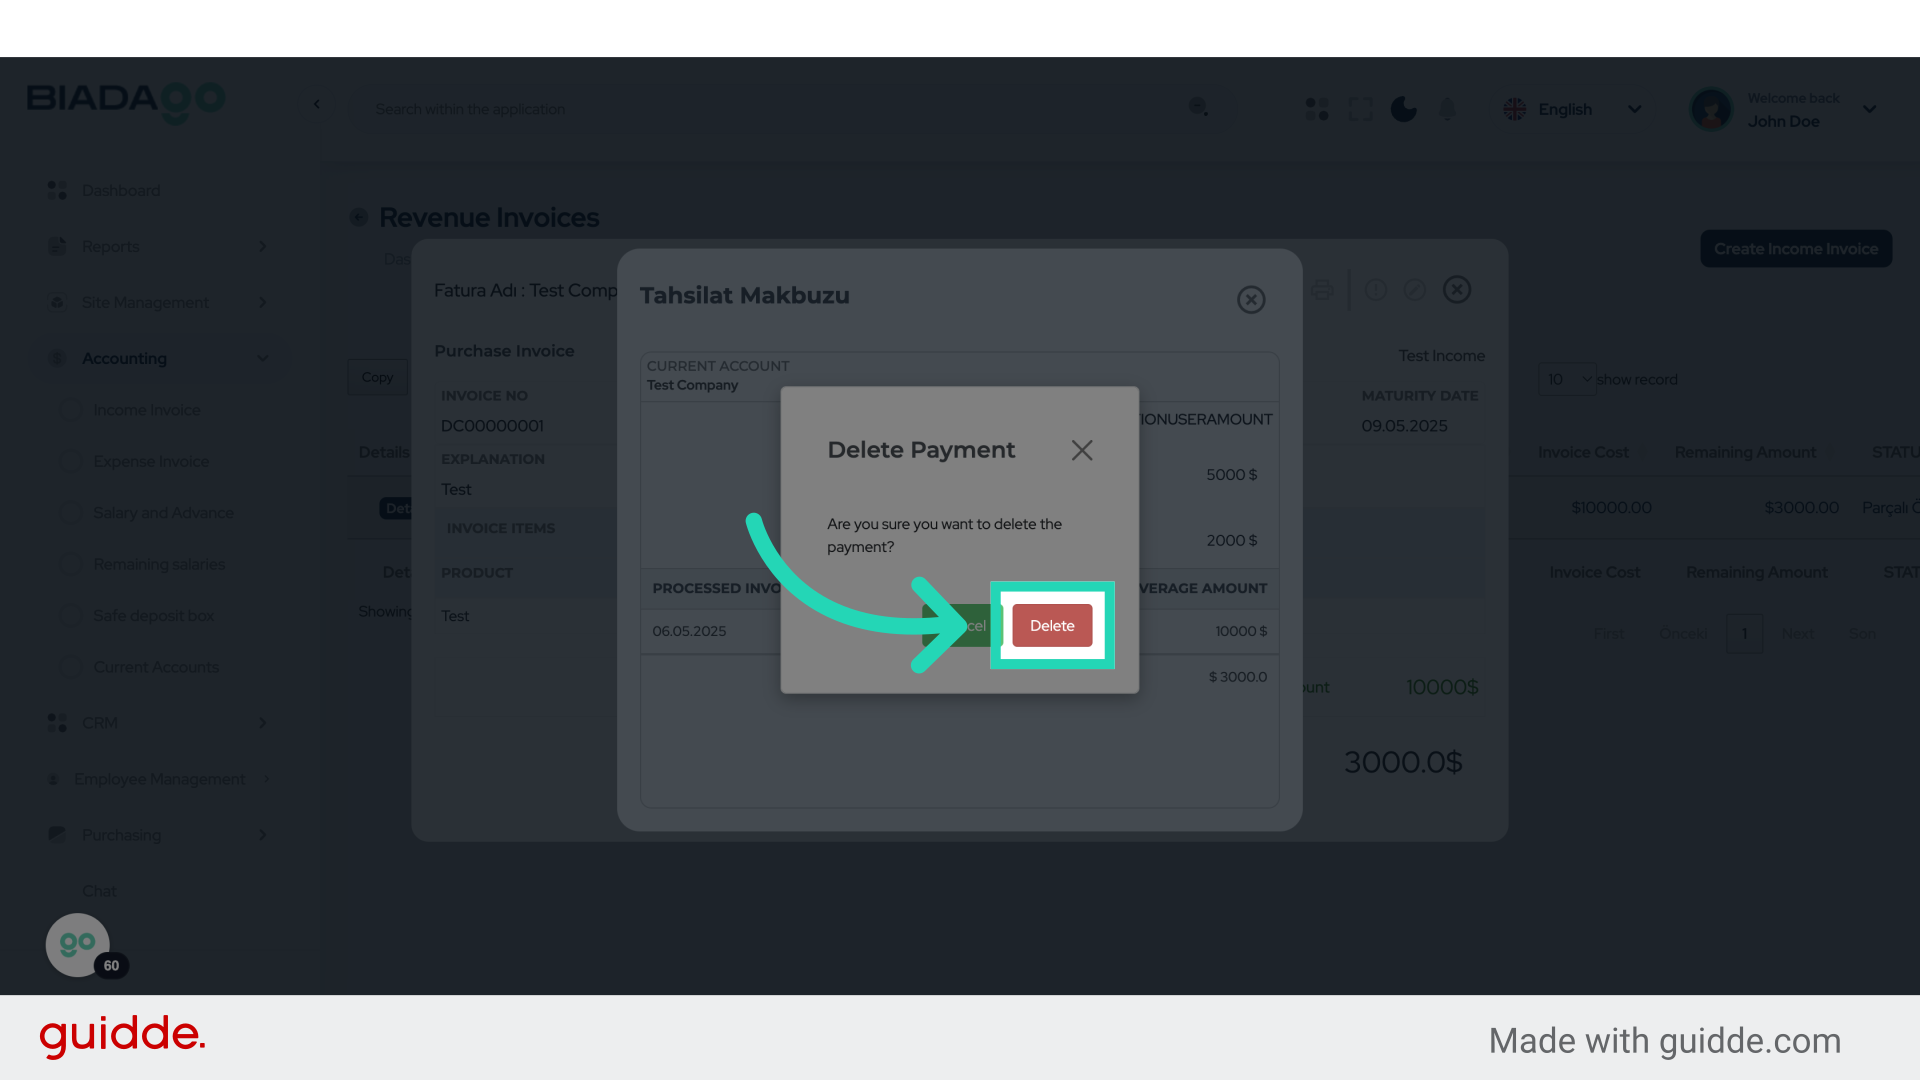1920x1080 pixels.
Task: Click the go chat bubble icon
Action: 77,944
